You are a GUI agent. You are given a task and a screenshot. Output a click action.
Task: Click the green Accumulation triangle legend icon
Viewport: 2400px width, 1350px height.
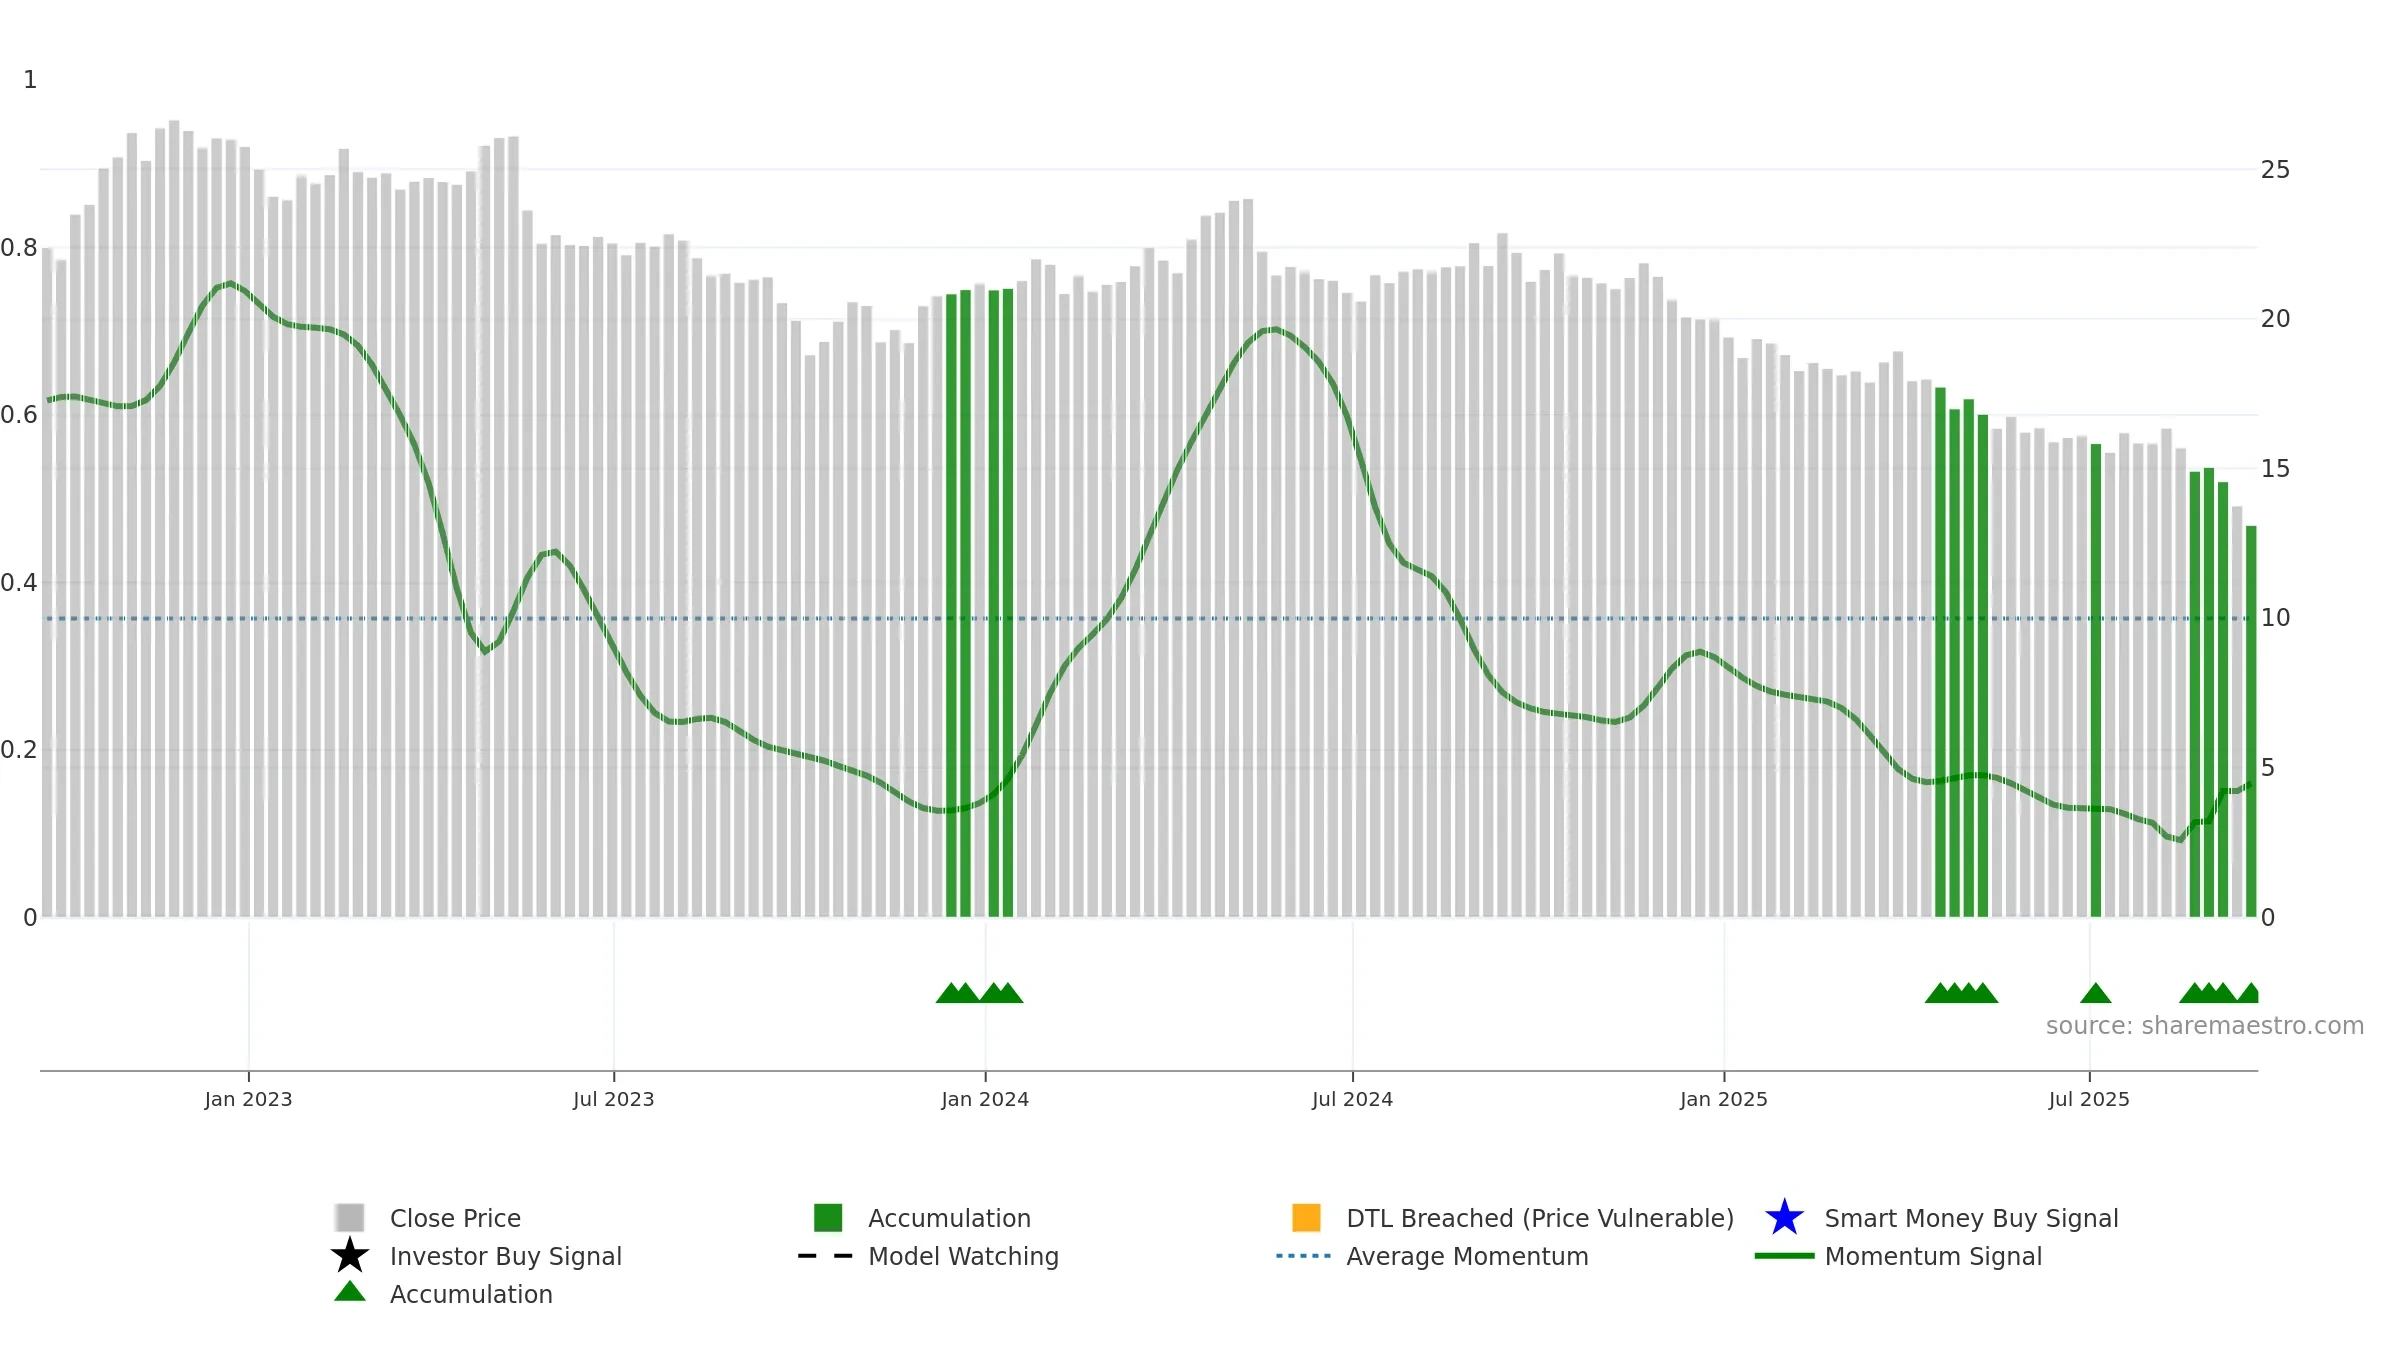[349, 1291]
